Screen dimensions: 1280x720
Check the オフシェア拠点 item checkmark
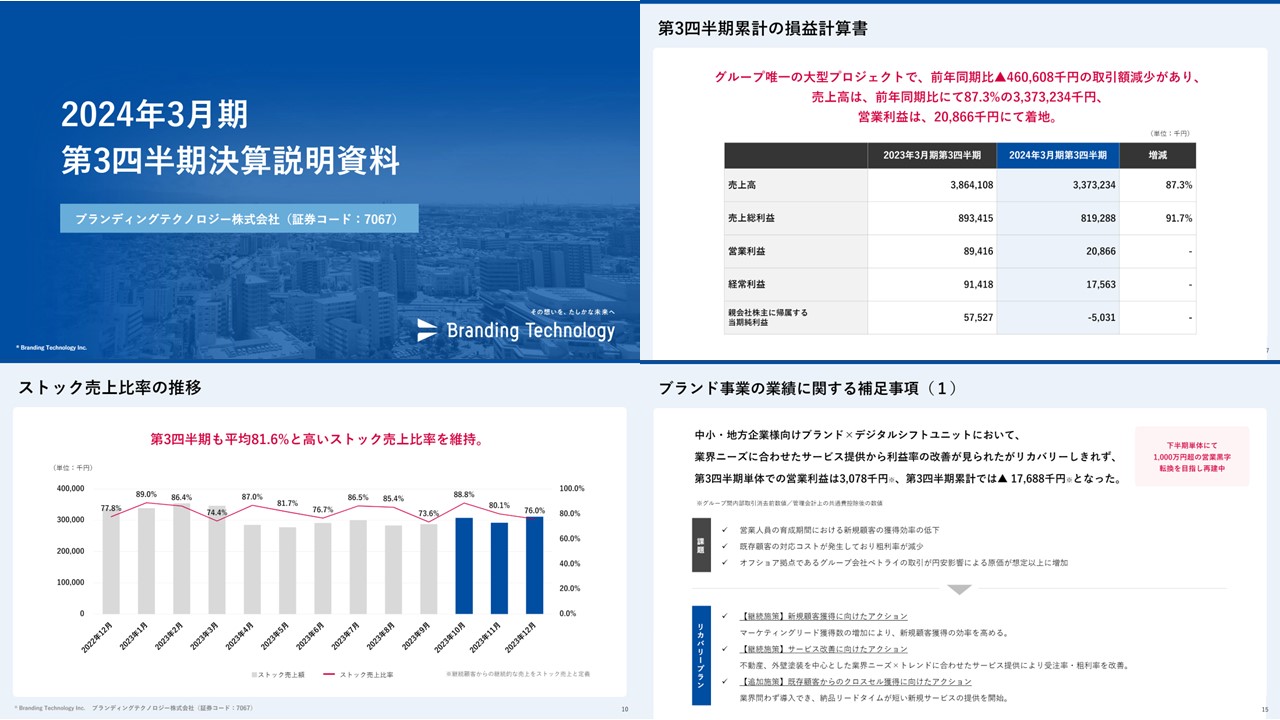(725, 562)
